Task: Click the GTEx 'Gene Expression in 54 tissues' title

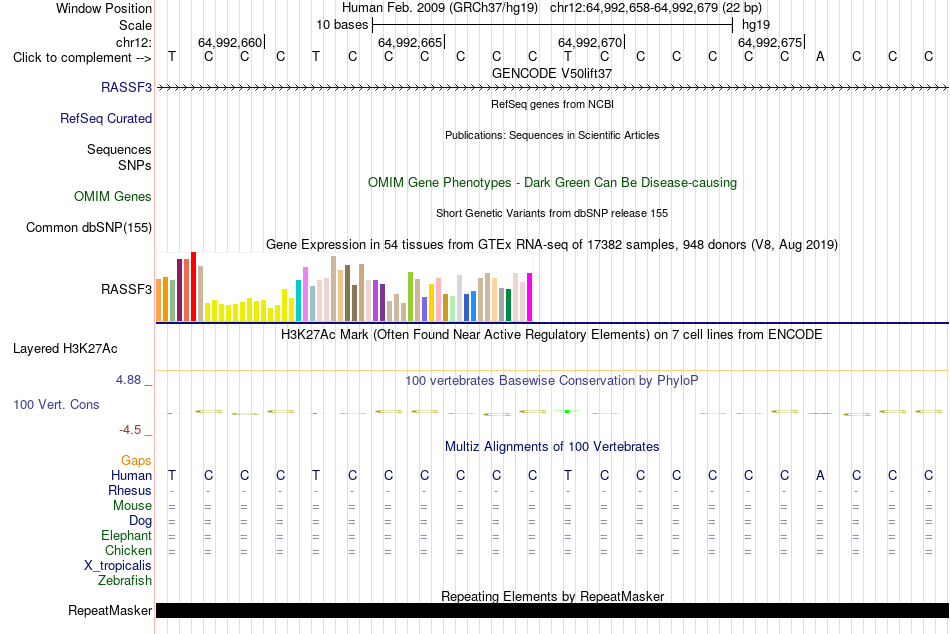Action: [552, 244]
